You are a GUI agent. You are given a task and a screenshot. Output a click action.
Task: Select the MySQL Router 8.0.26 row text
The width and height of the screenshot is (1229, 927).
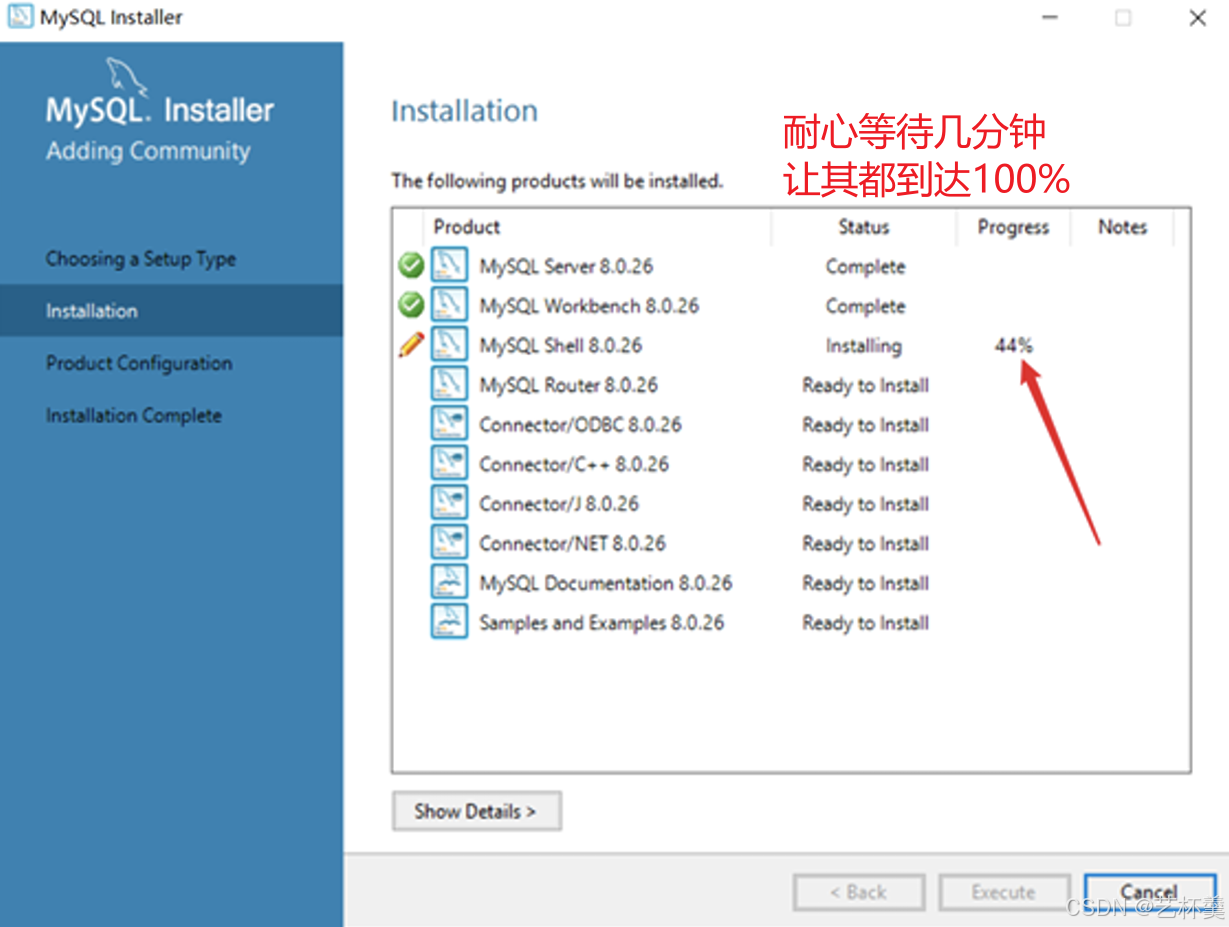(568, 385)
